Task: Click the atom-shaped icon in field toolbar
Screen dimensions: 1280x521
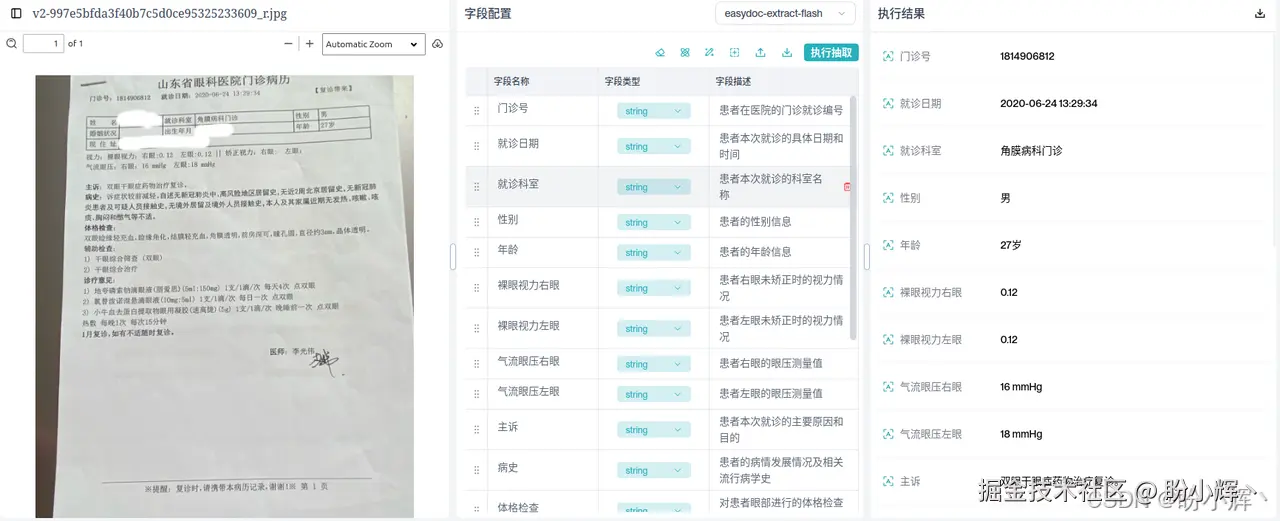Action: 685,53
